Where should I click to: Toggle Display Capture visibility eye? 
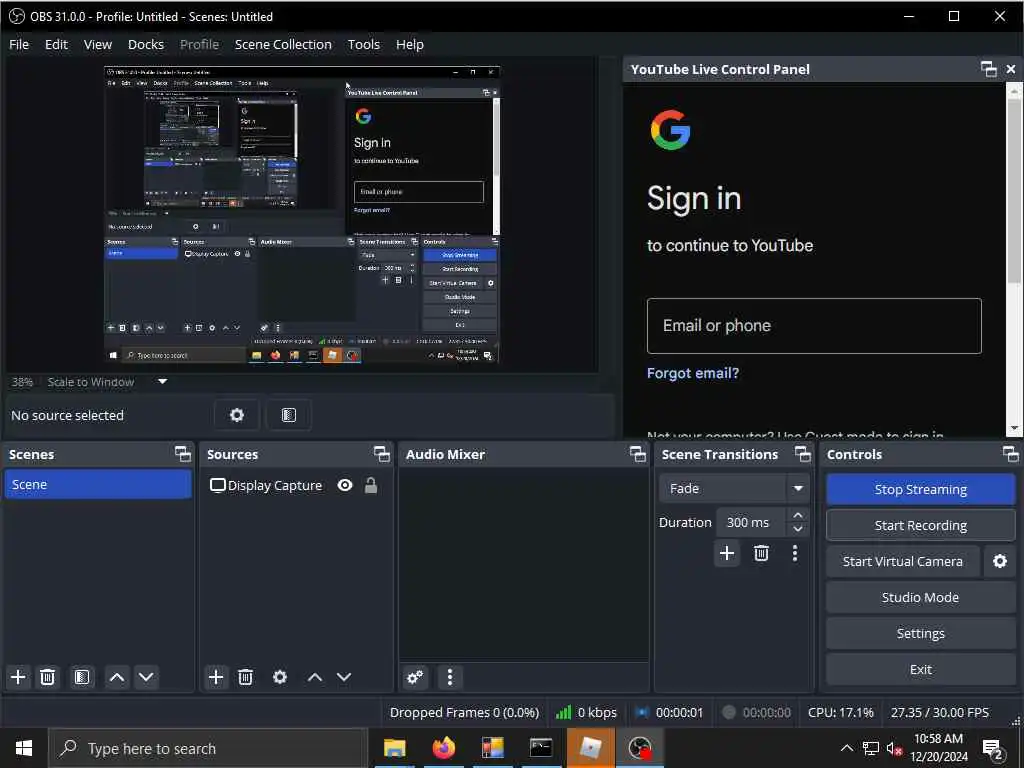coord(345,485)
